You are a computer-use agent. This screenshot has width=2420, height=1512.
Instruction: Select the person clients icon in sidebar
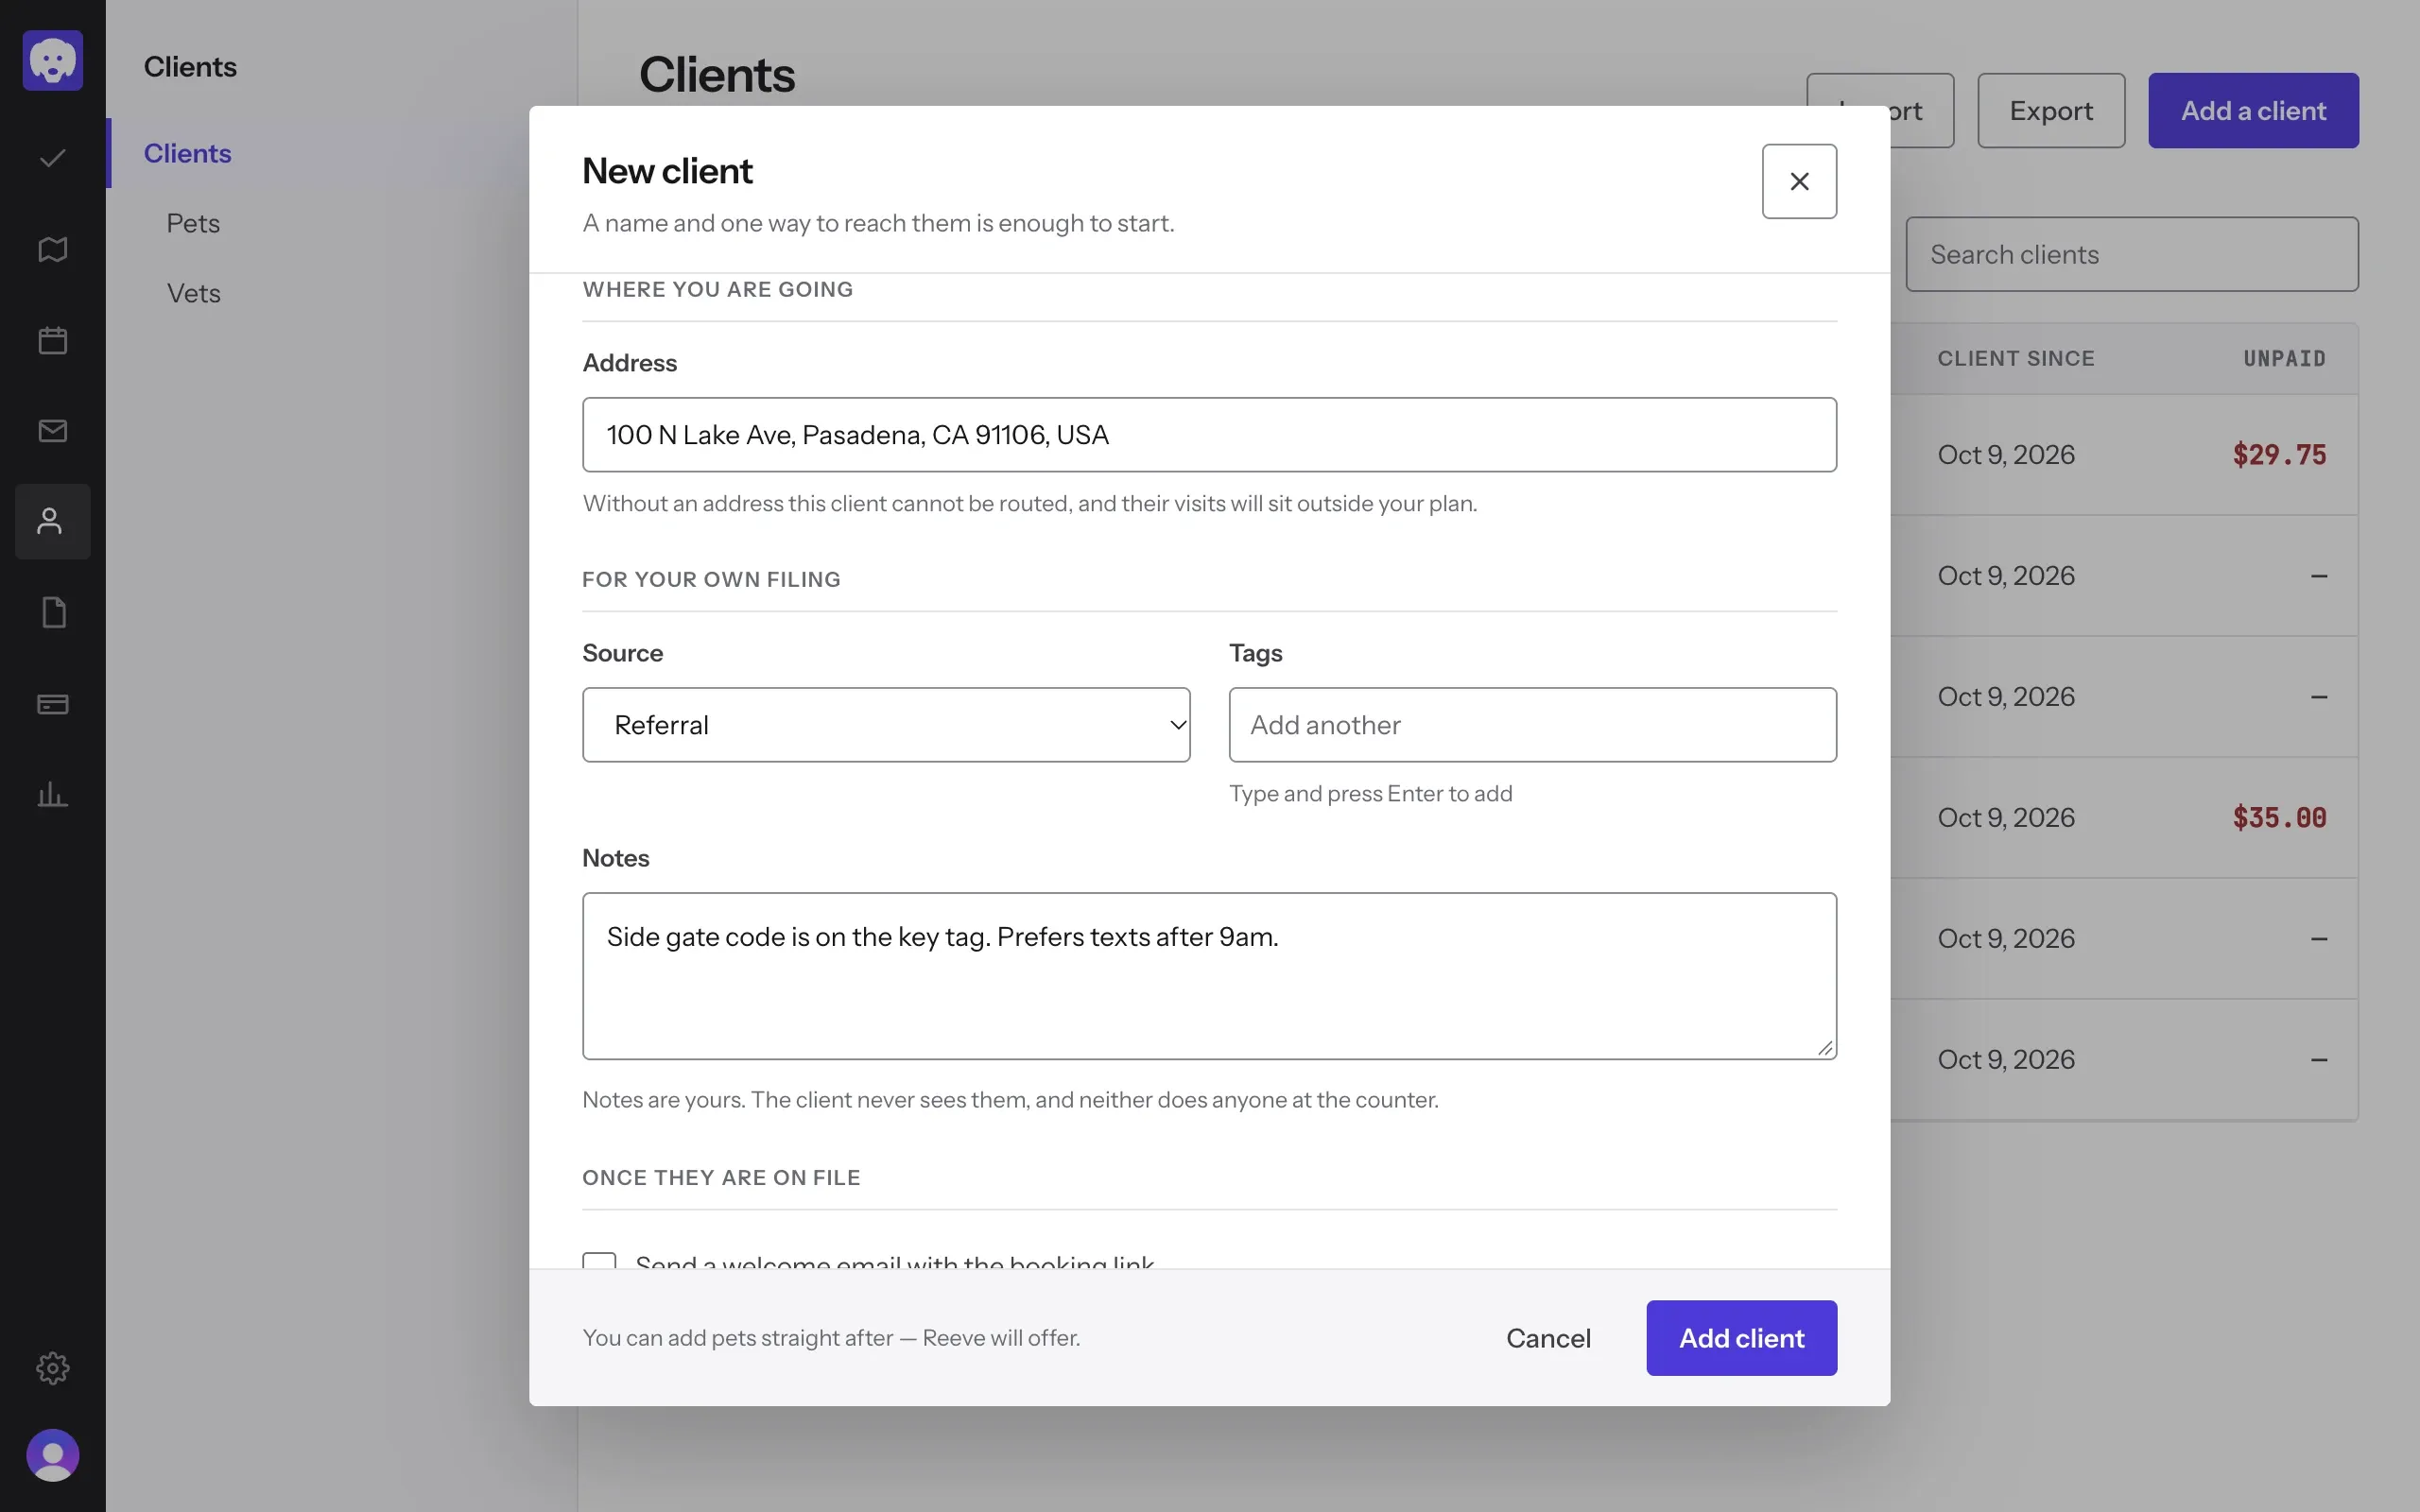pyautogui.click(x=52, y=521)
